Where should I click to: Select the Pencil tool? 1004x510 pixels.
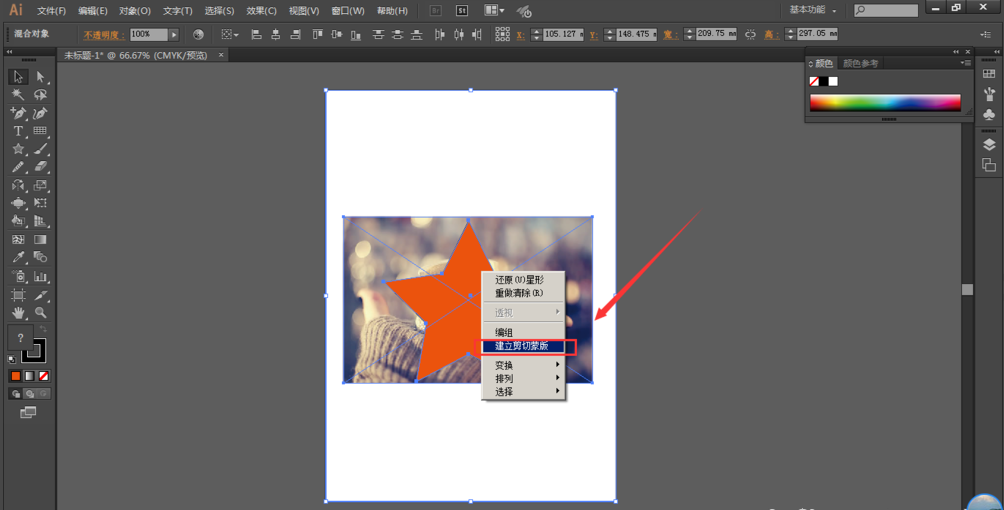18,167
